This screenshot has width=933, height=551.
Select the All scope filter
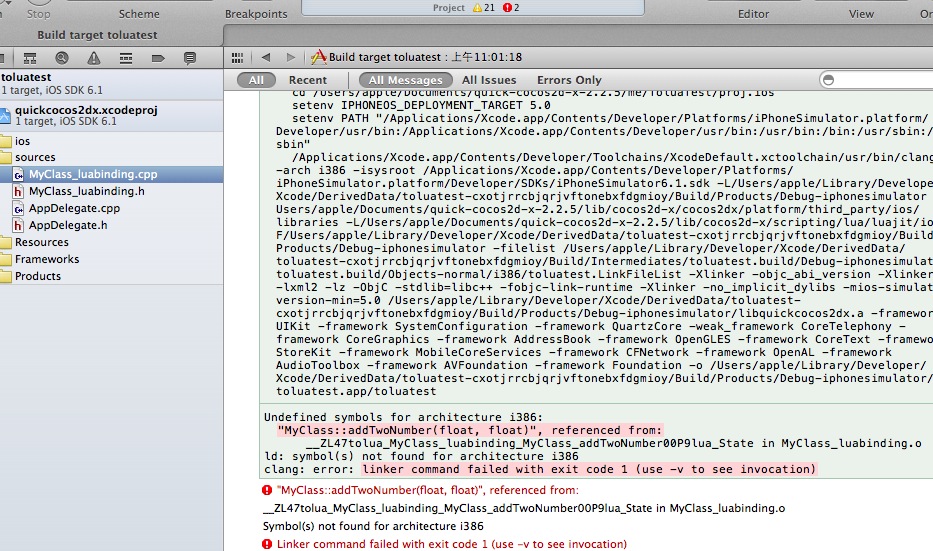tap(256, 80)
